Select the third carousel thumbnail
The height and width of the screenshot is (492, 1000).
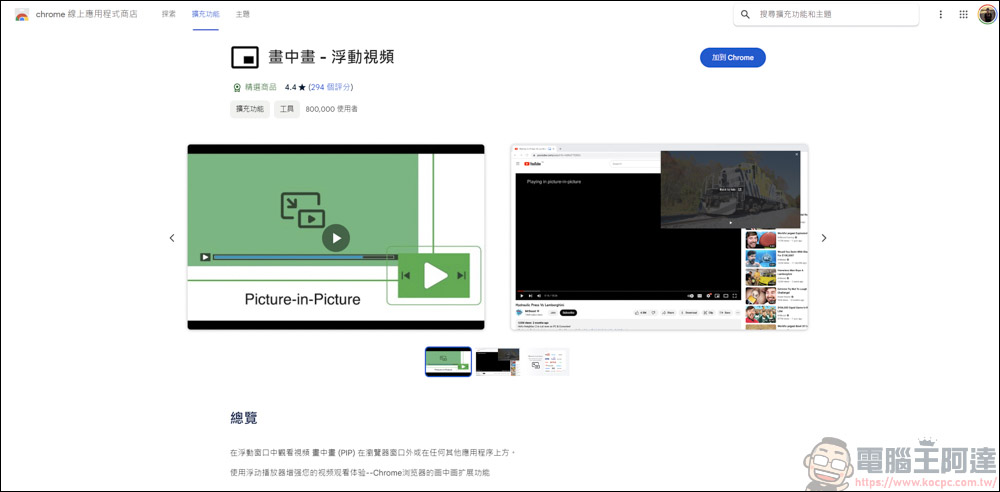[x=547, y=362]
